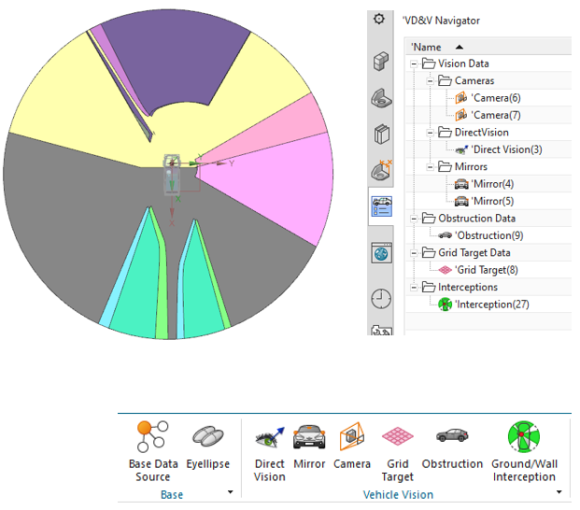Viewport: 580px width, 510px height.
Task: Click the Cameras folder label
Action: pyautogui.click(x=474, y=81)
